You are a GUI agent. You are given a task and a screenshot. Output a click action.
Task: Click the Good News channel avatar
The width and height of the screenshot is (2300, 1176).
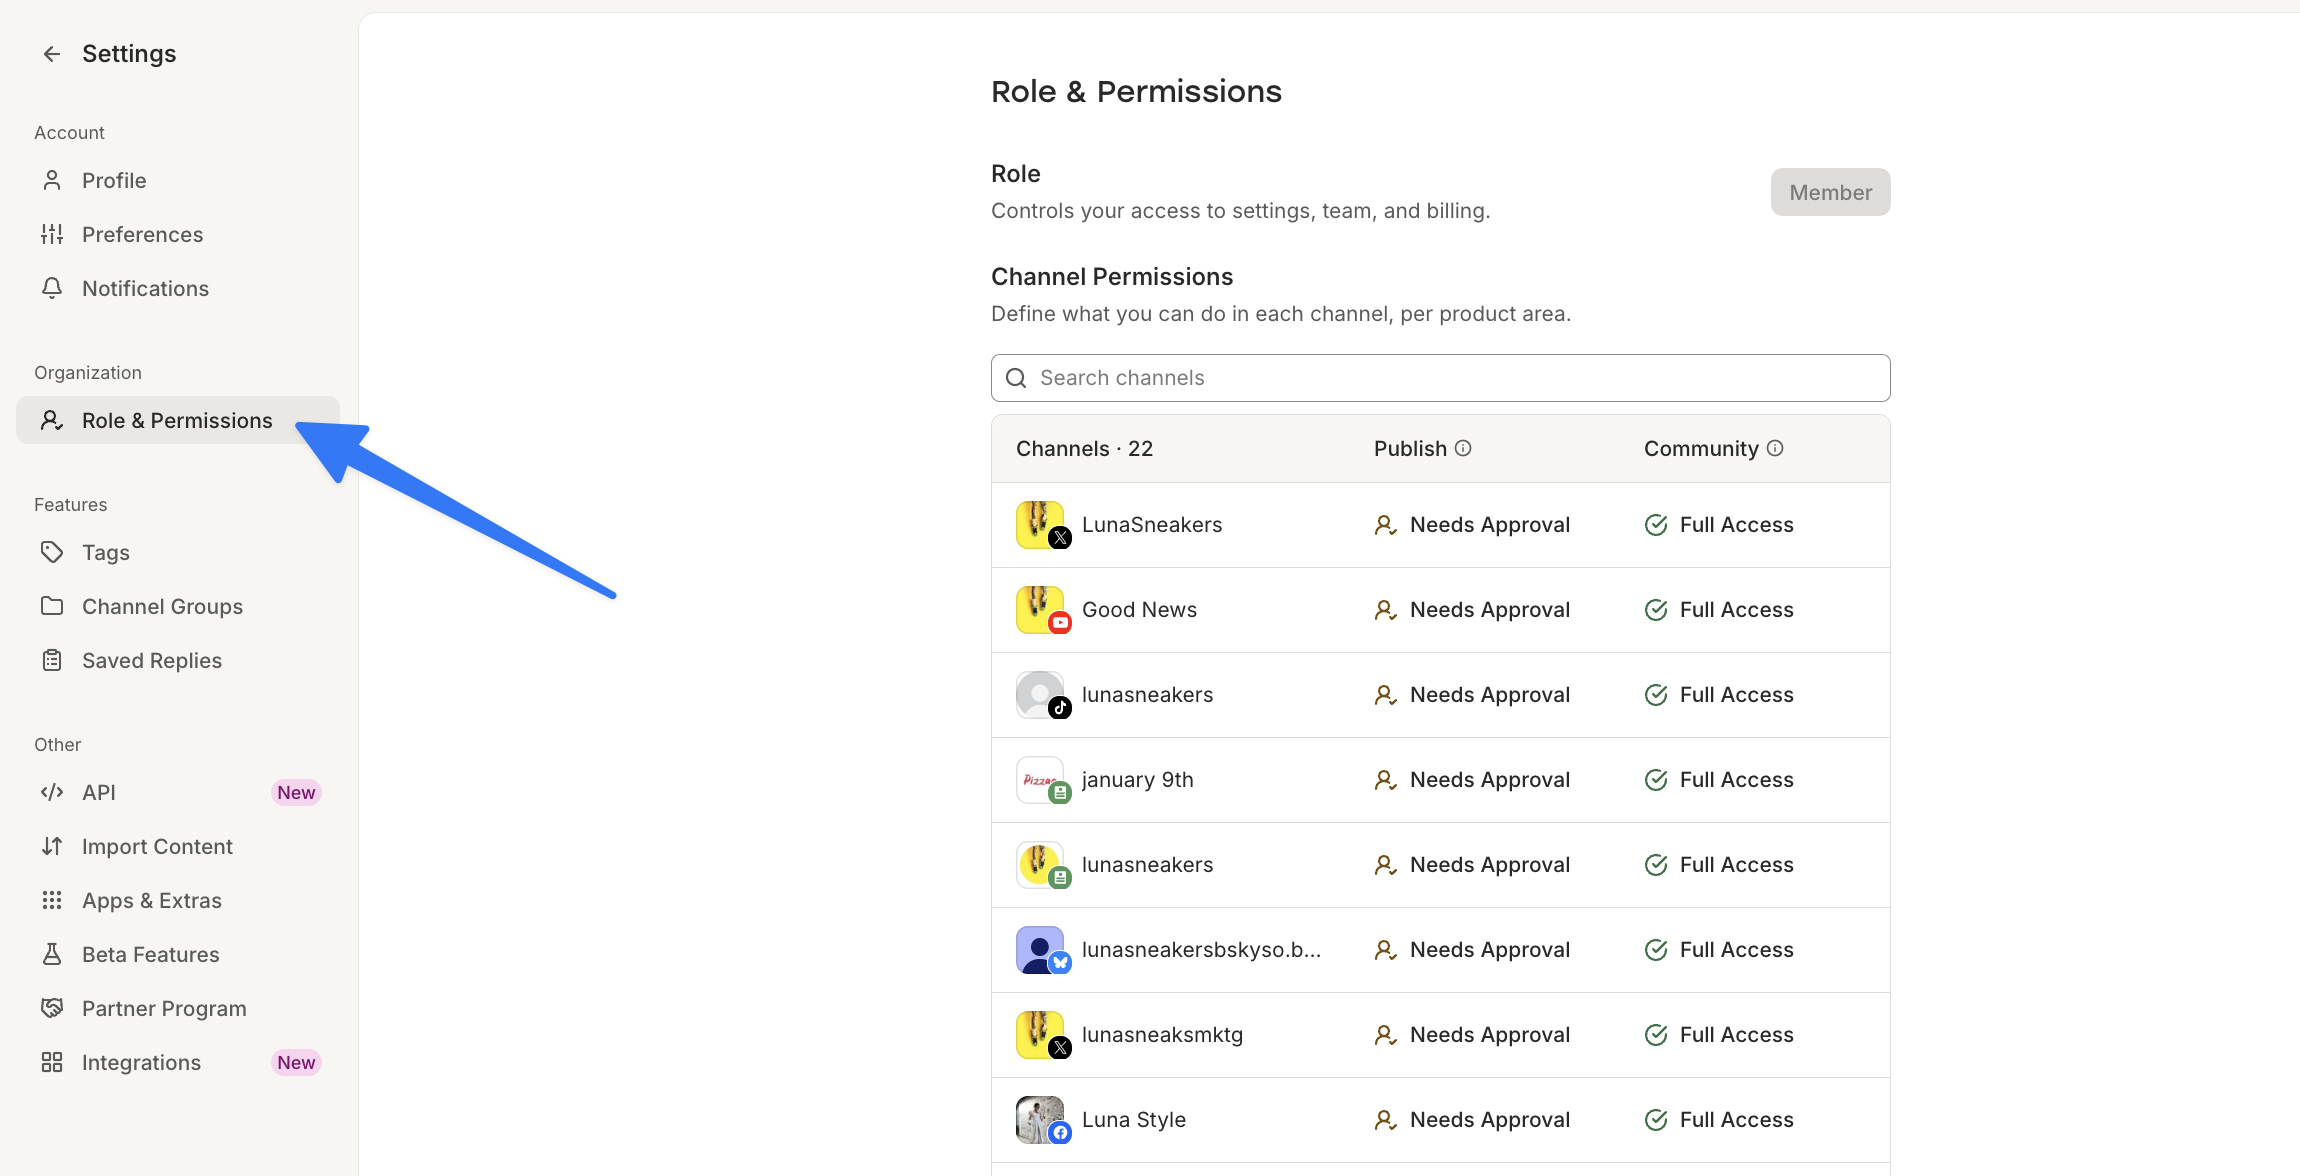[1041, 610]
